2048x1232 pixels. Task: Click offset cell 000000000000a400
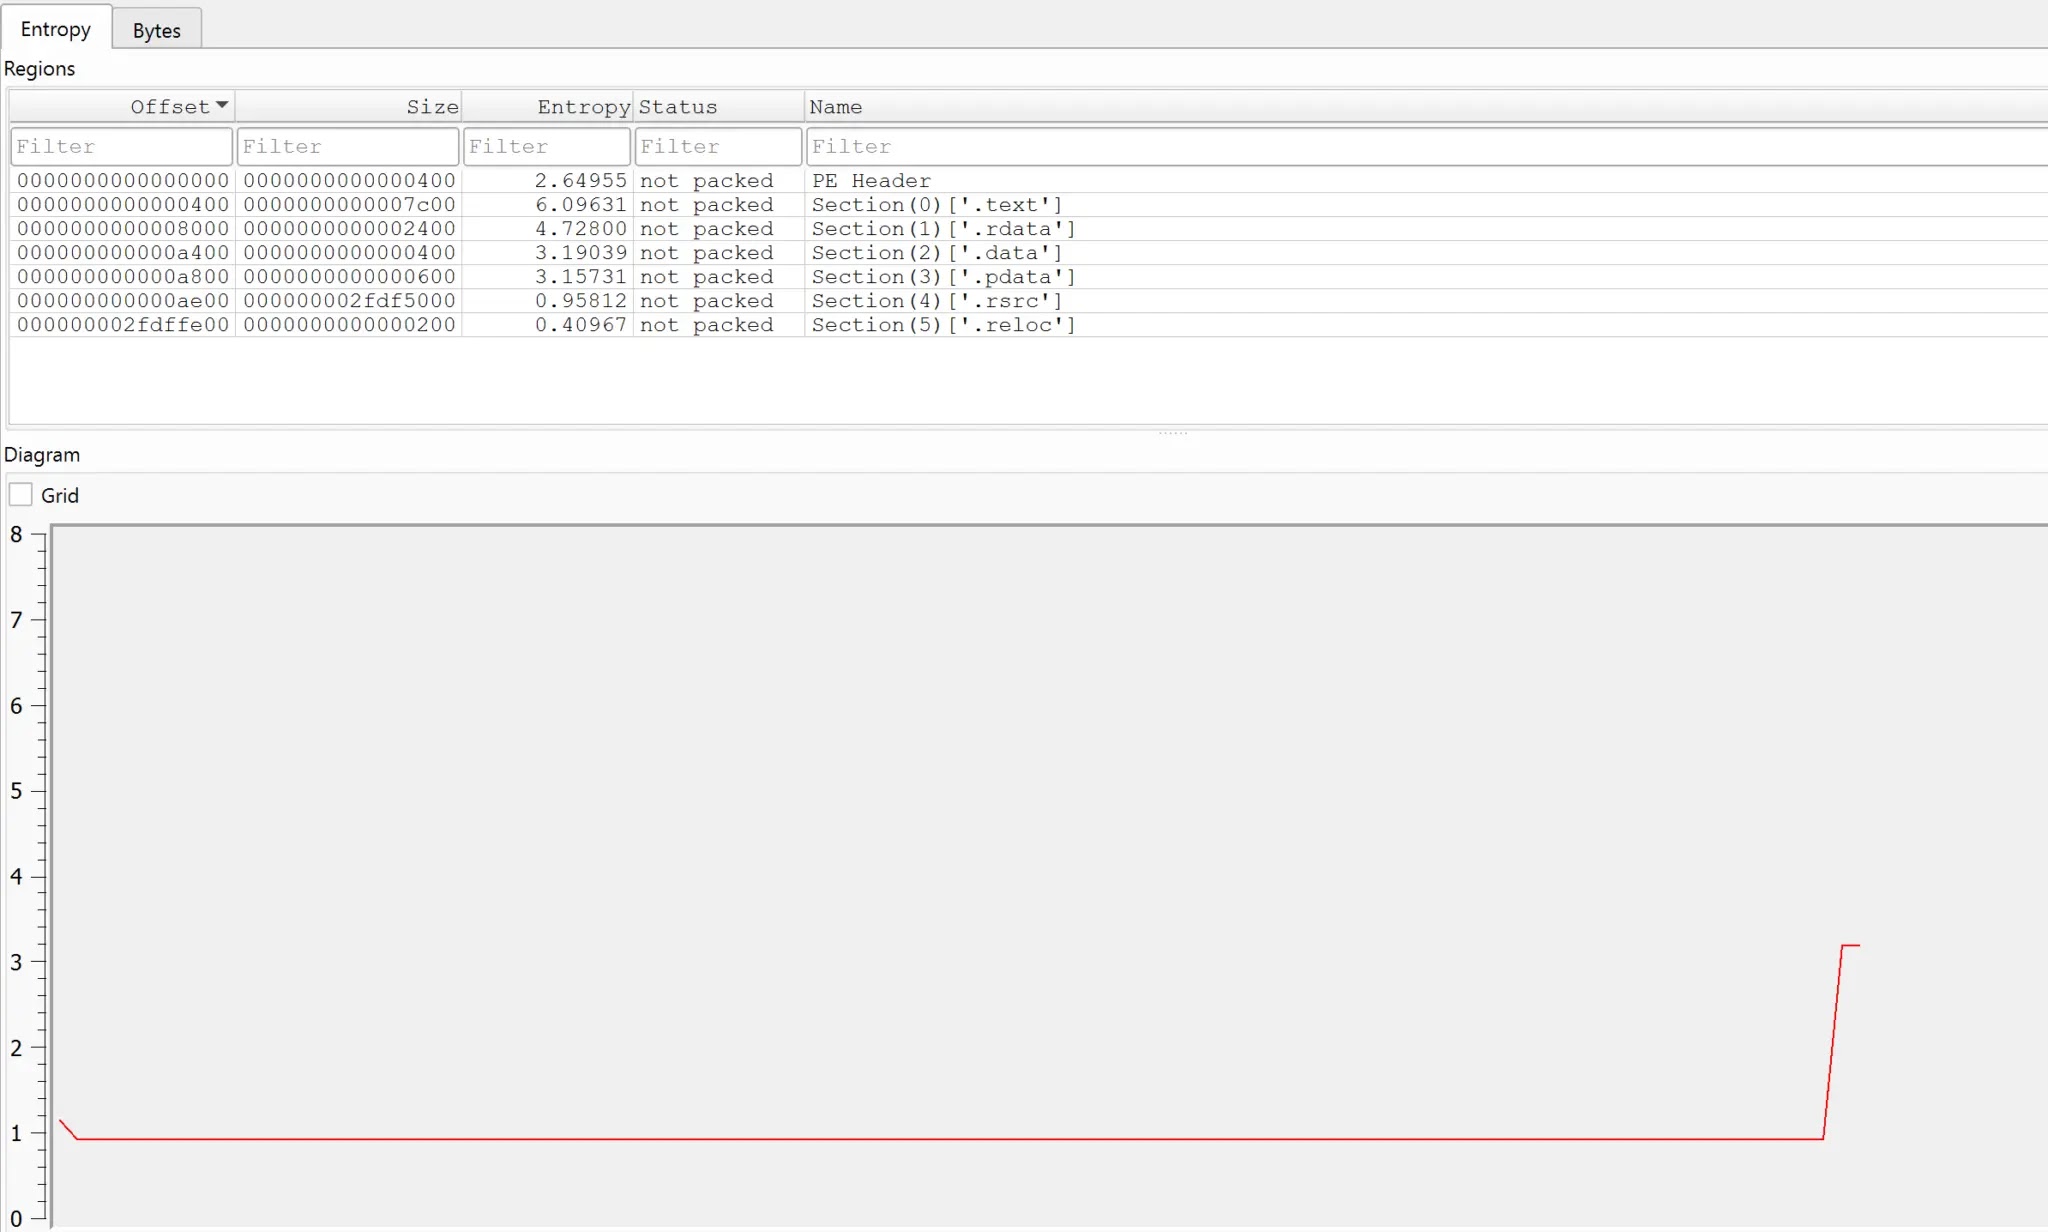click(123, 253)
